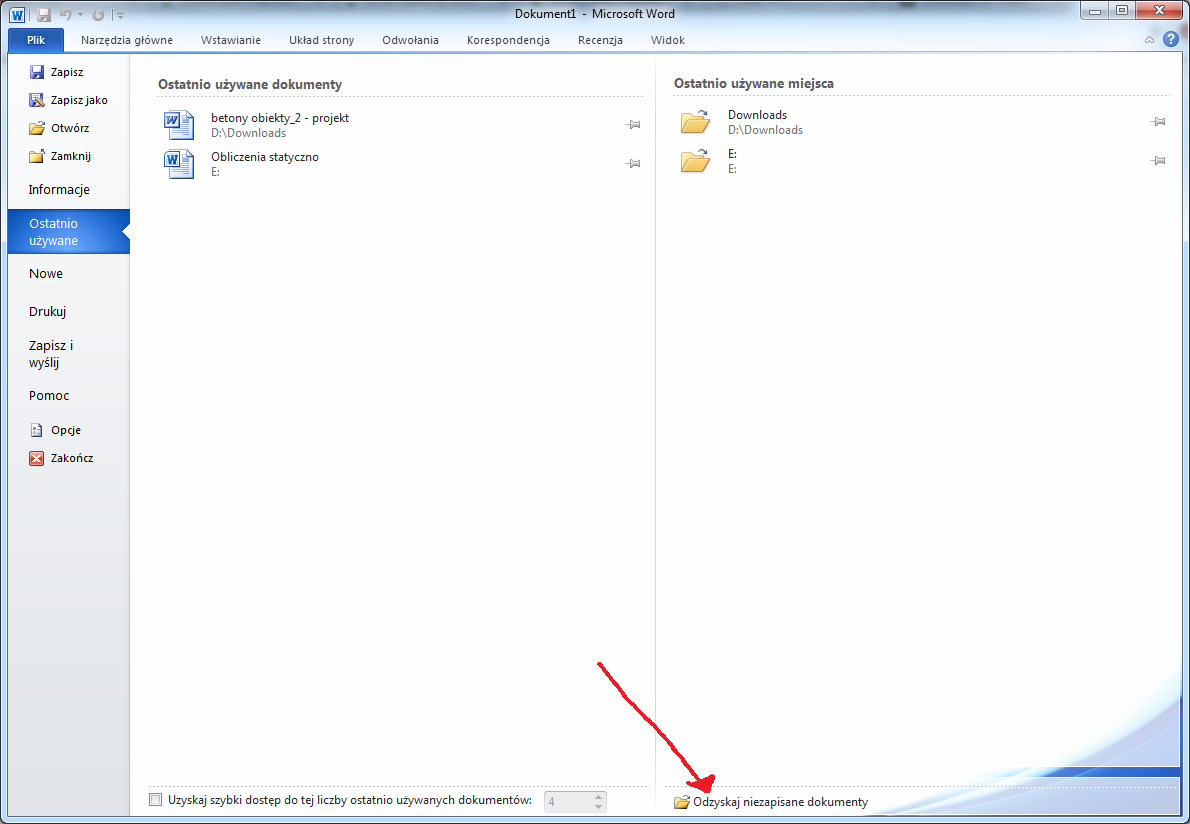Click the Word file icon for Obliczenia statyczno
1190x824 pixels.
pos(179,164)
